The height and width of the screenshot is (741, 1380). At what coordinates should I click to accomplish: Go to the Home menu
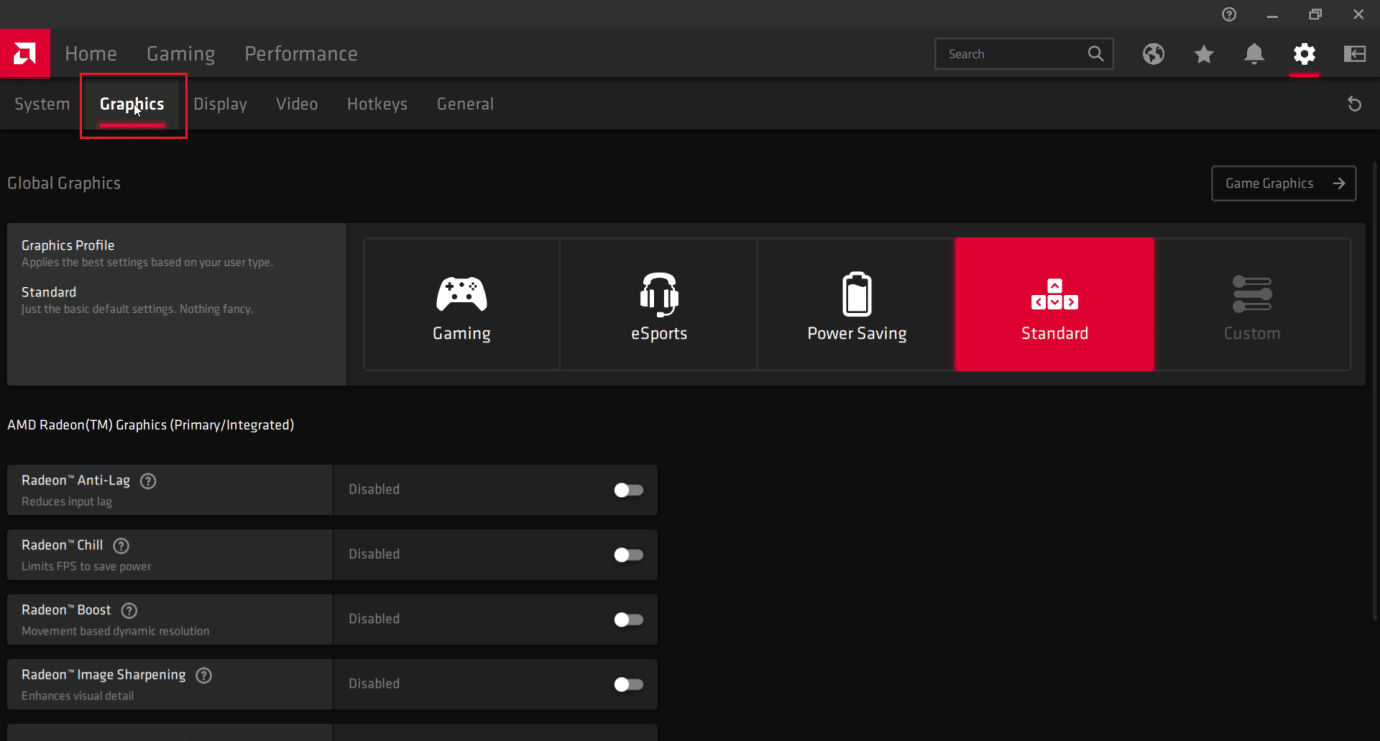tap(91, 54)
